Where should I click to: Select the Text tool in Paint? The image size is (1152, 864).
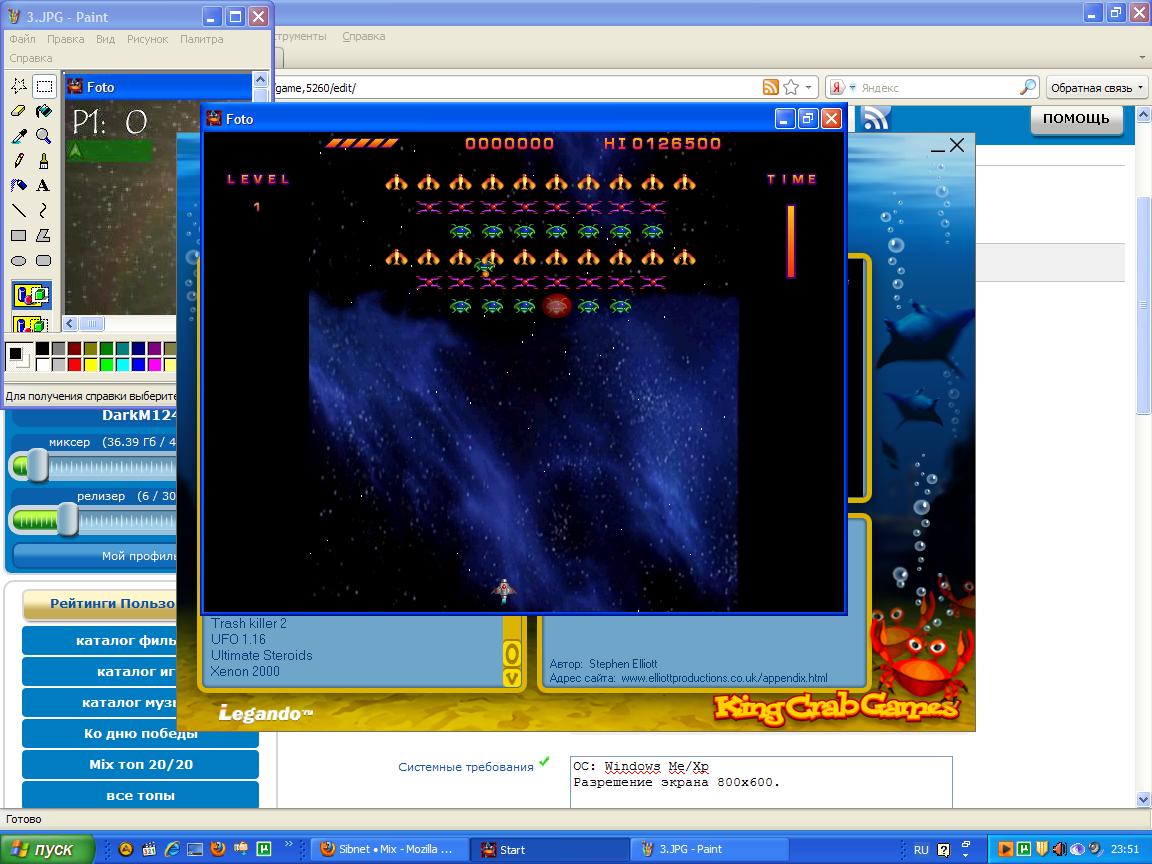tap(44, 186)
